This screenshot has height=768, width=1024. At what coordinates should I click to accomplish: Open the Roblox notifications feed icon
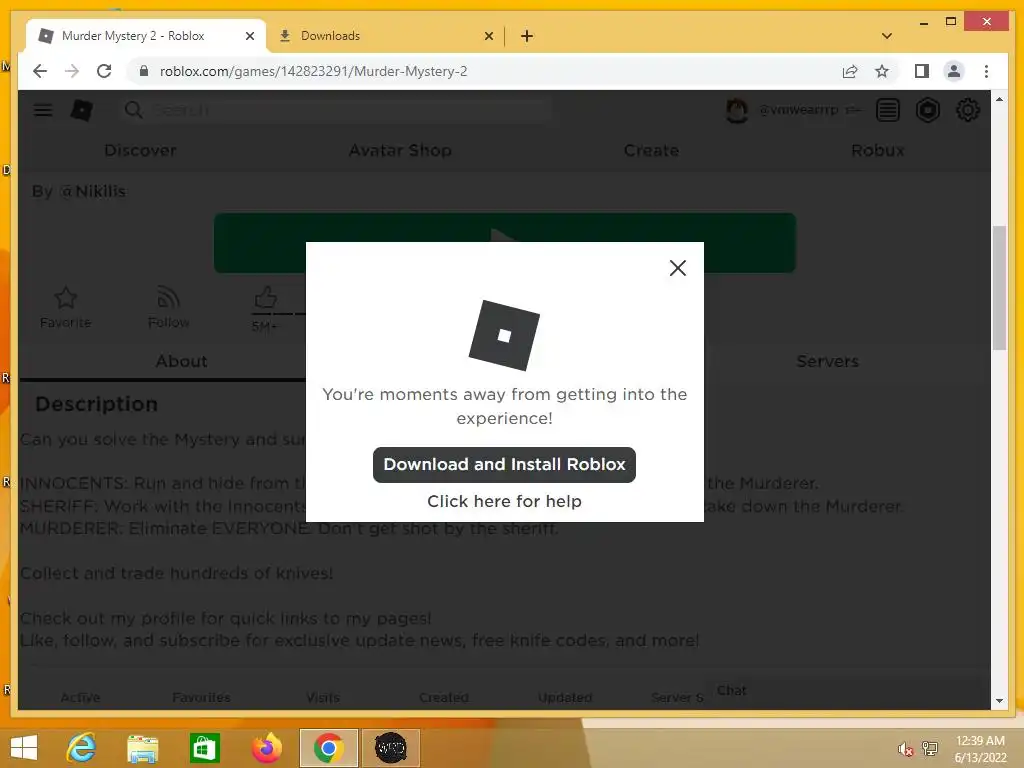888,110
